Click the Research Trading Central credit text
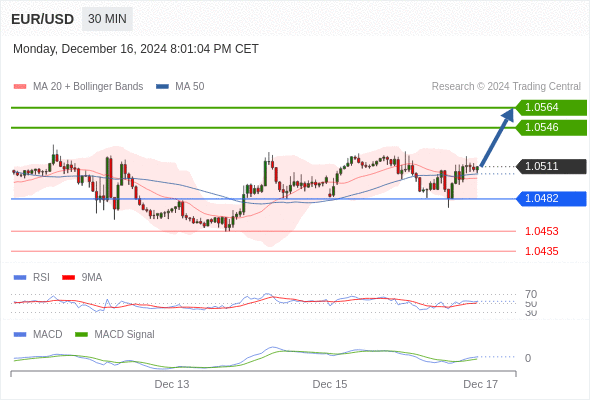Image resolution: width=590 pixels, height=400 pixels. [506, 87]
